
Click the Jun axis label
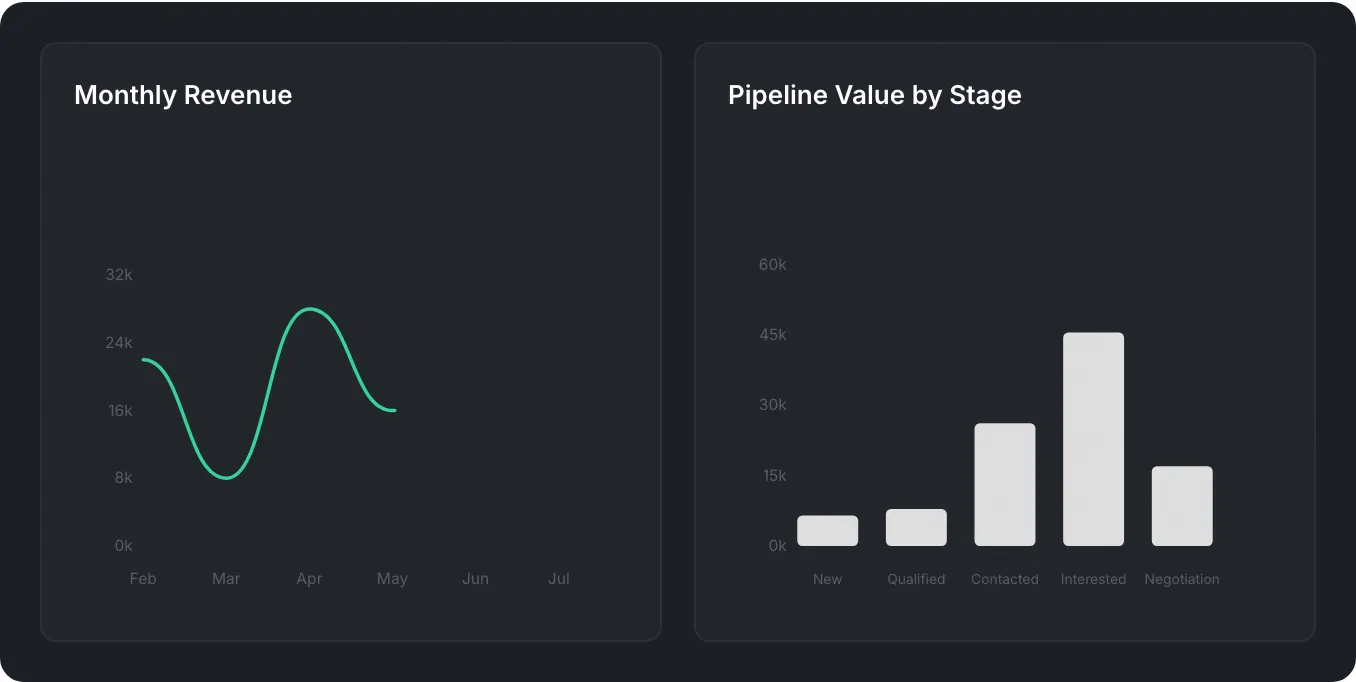[475, 578]
